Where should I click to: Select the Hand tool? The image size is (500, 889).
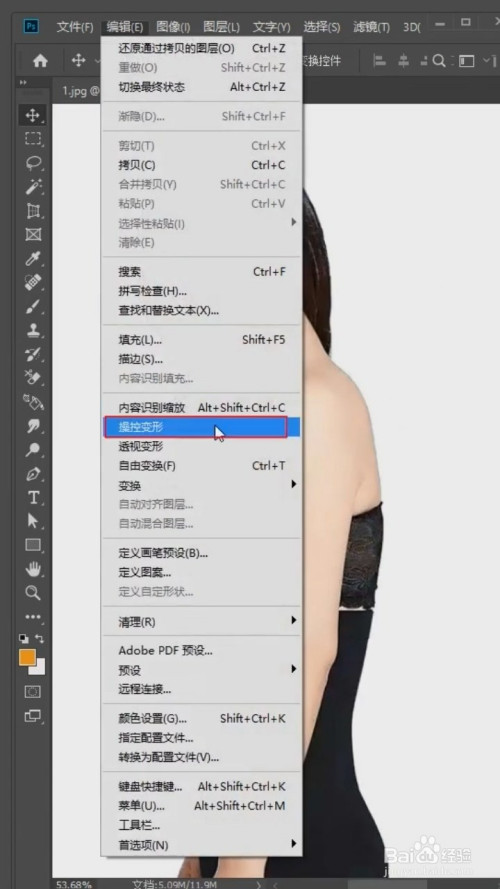(33, 569)
